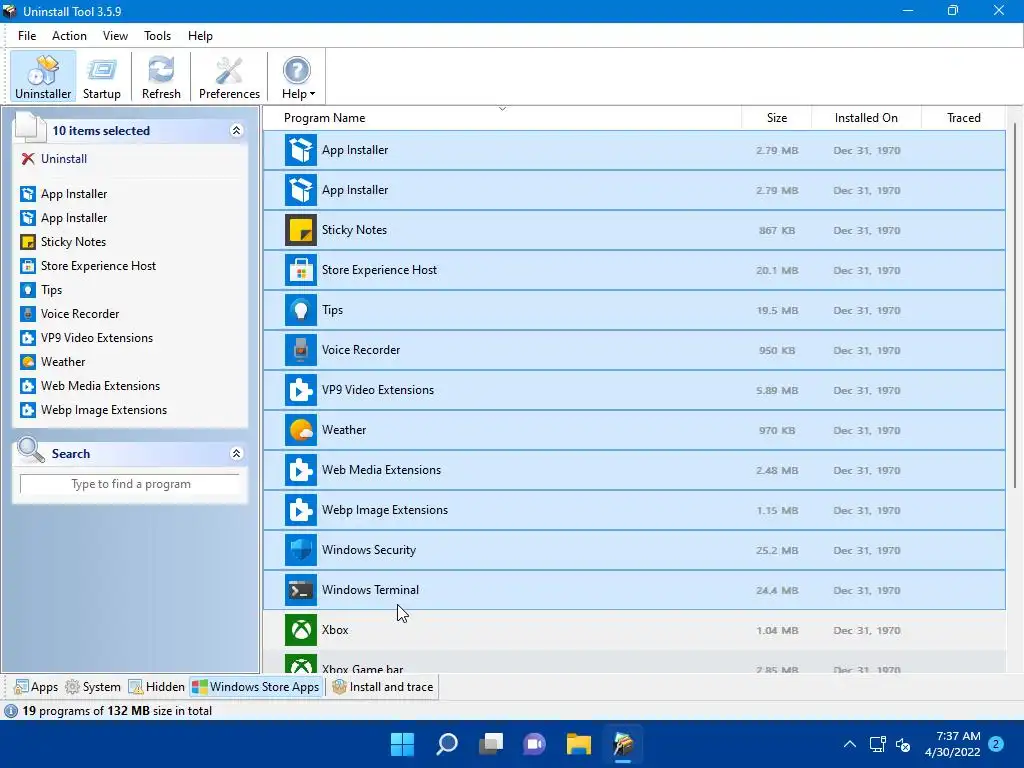Select the second App Installer row icon
This screenshot has width=1024, height=768.
pos(301,190)
